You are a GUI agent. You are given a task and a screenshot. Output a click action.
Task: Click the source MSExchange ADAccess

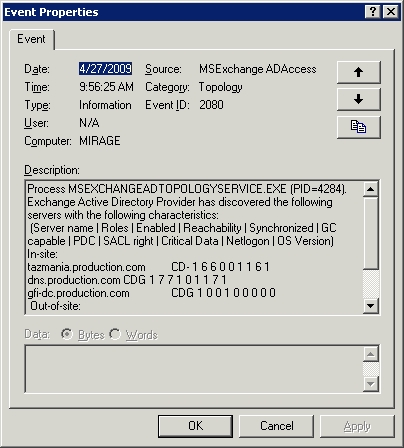(258, 69)
